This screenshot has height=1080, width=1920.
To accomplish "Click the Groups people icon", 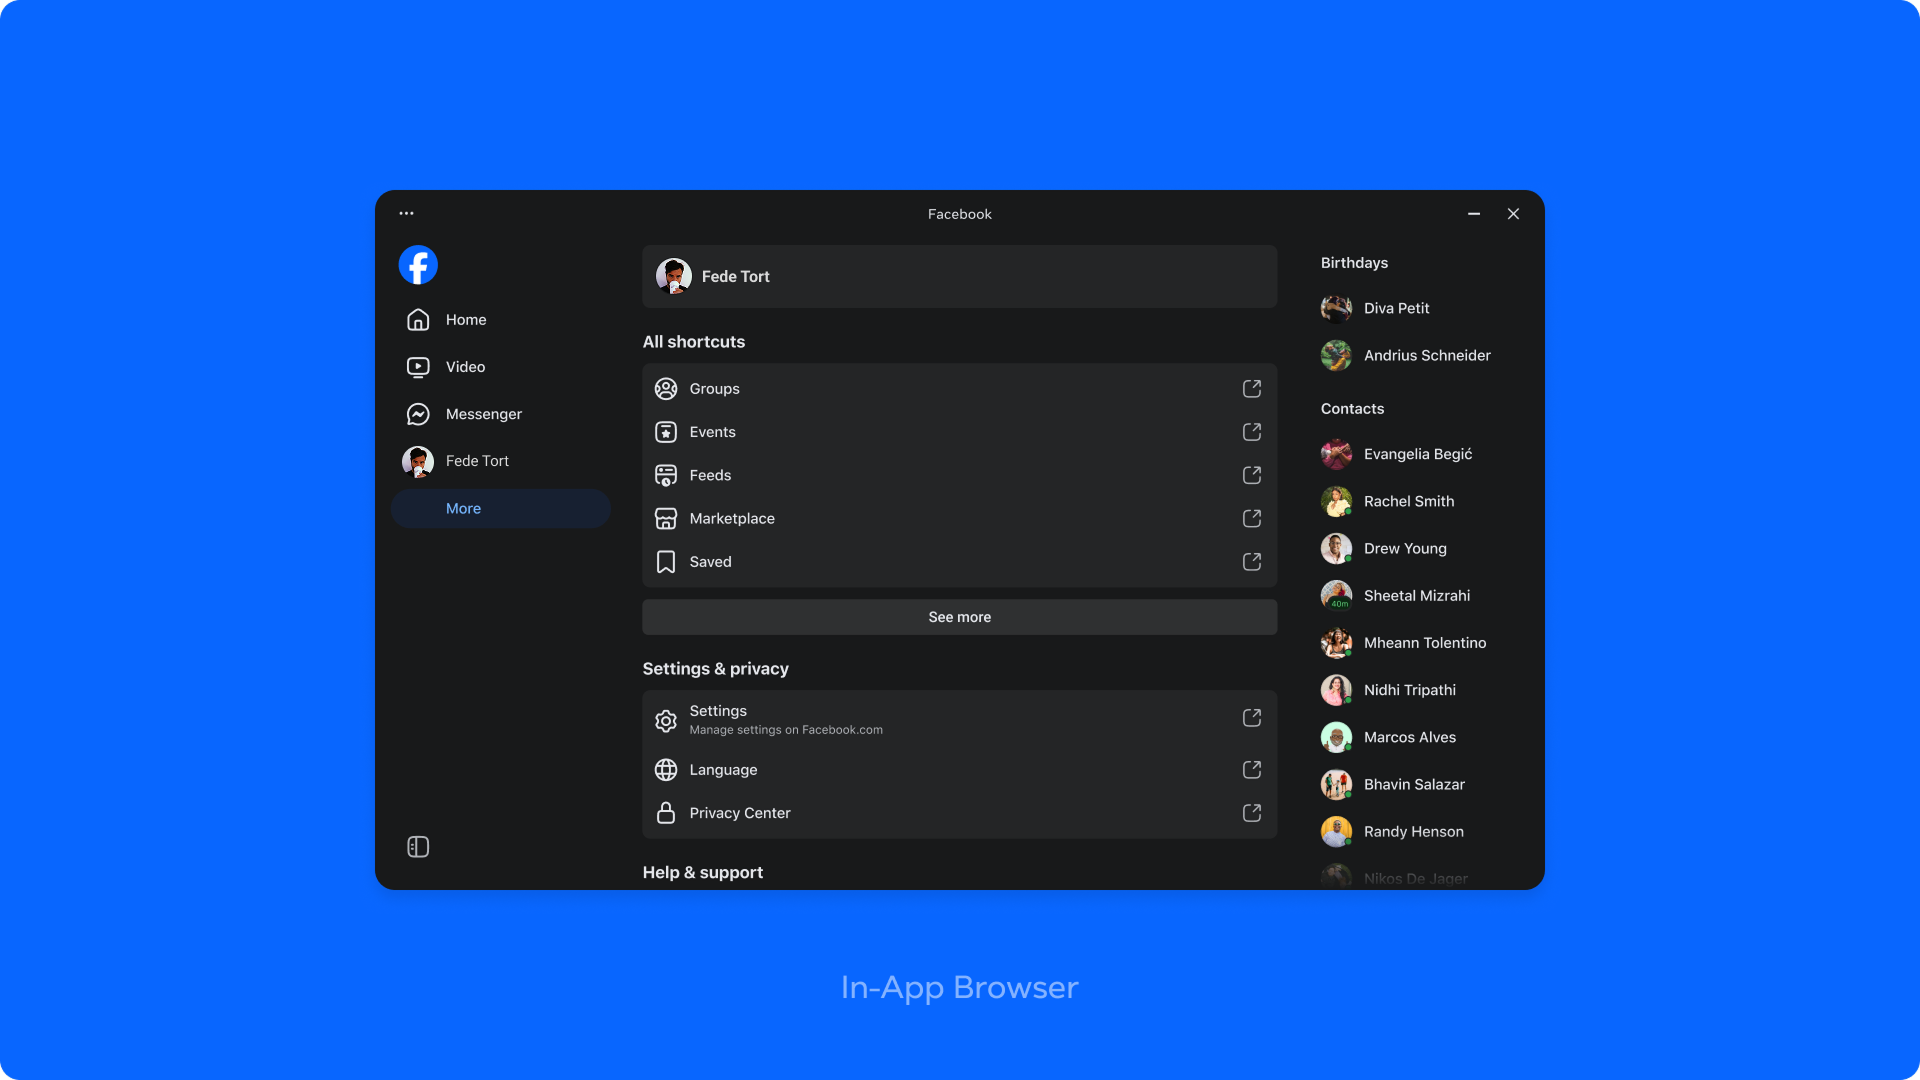I will [x=666, y=389].
